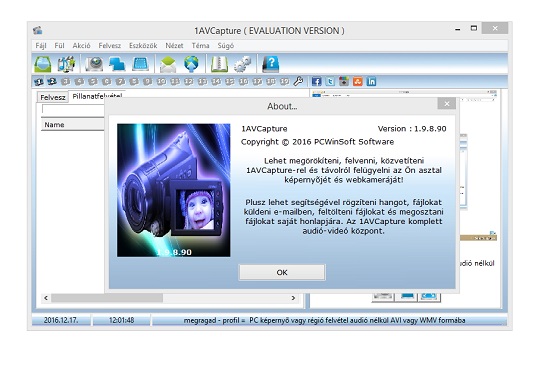Open the Nézet menu
This screenshot has width=550, height=372.
(x=174, y=46)
